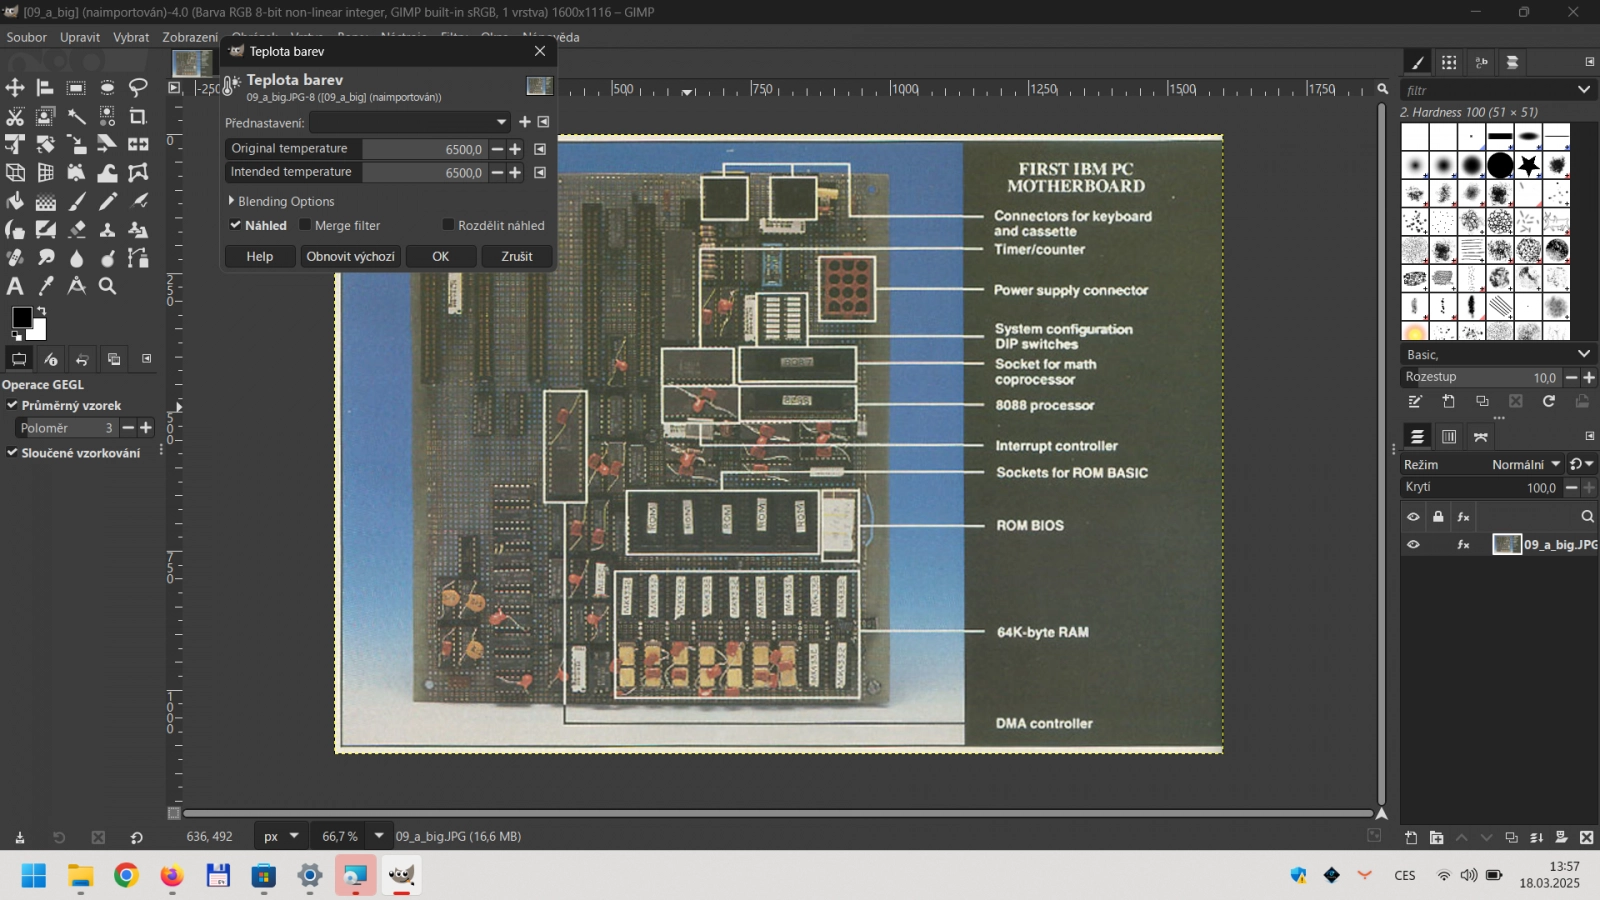This screenshot has height=900, width=1600.
Task: Switch to the Layers tab
Action: coord(1417,436)
